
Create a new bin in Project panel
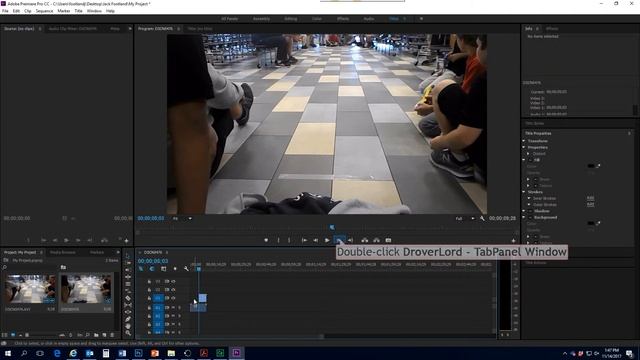(96, 335)
